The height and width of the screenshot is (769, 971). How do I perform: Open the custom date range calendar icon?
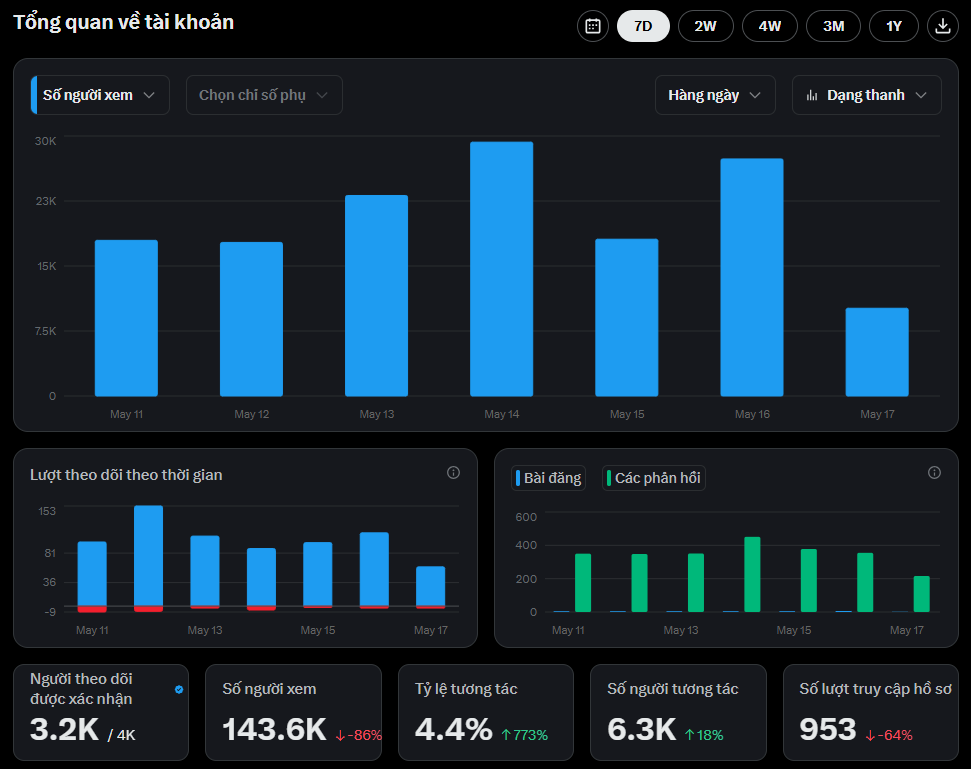593,26
